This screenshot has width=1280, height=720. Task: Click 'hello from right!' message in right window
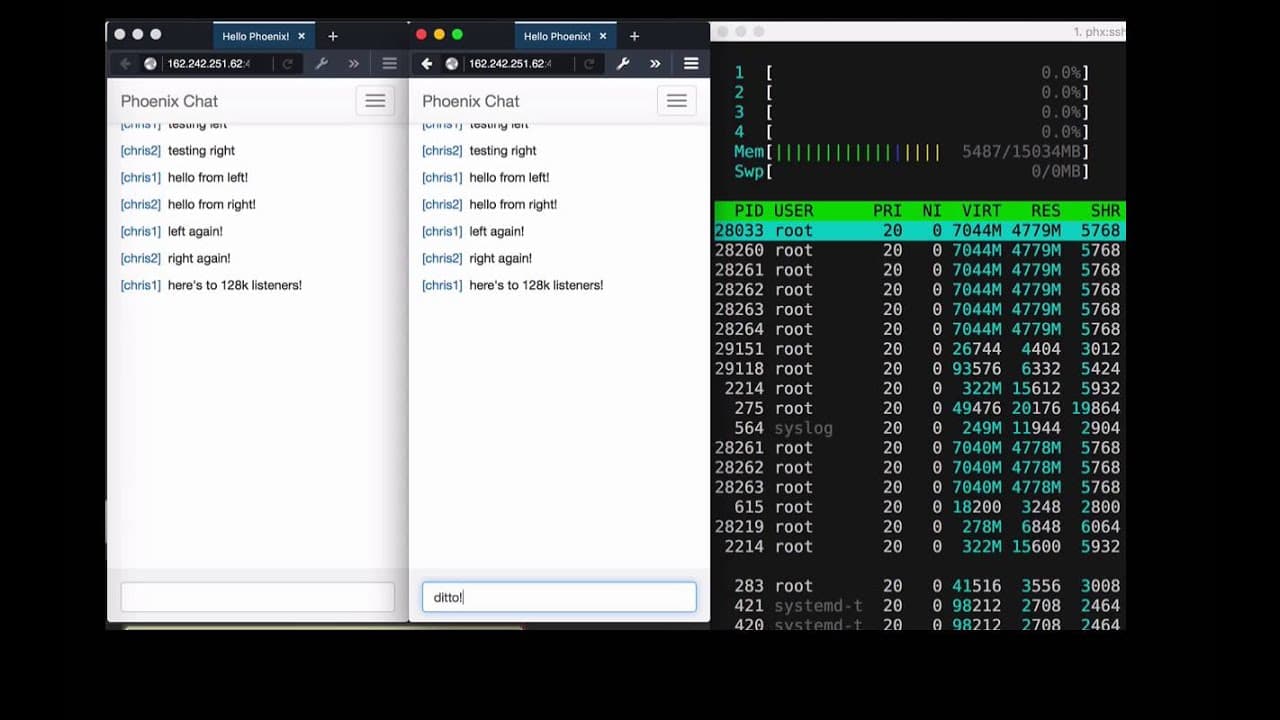click(x=513, y=205)
